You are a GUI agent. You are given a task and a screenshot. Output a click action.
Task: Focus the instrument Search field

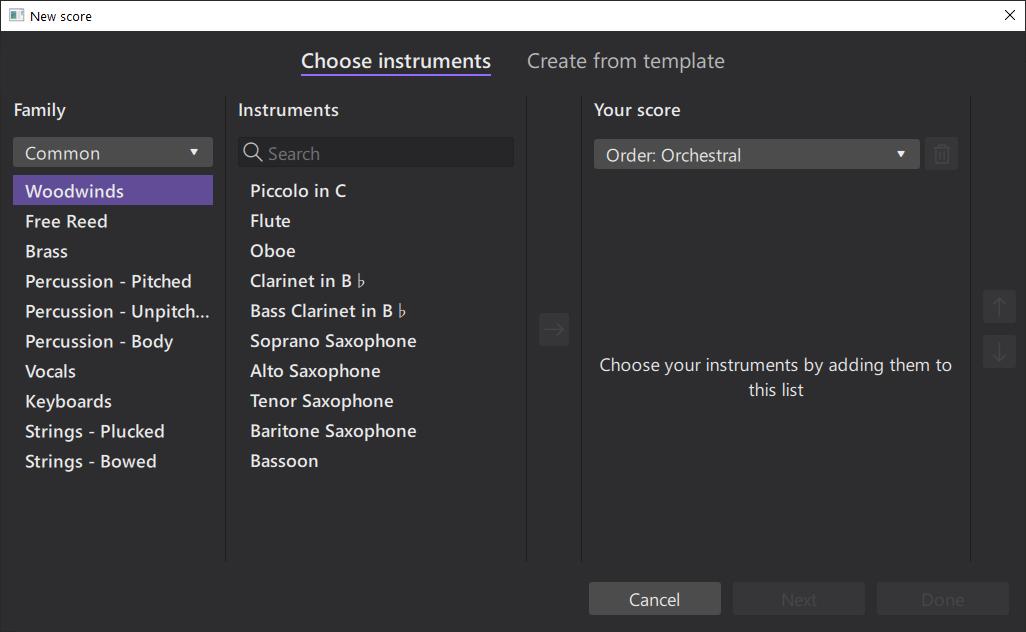click(385, 153)
